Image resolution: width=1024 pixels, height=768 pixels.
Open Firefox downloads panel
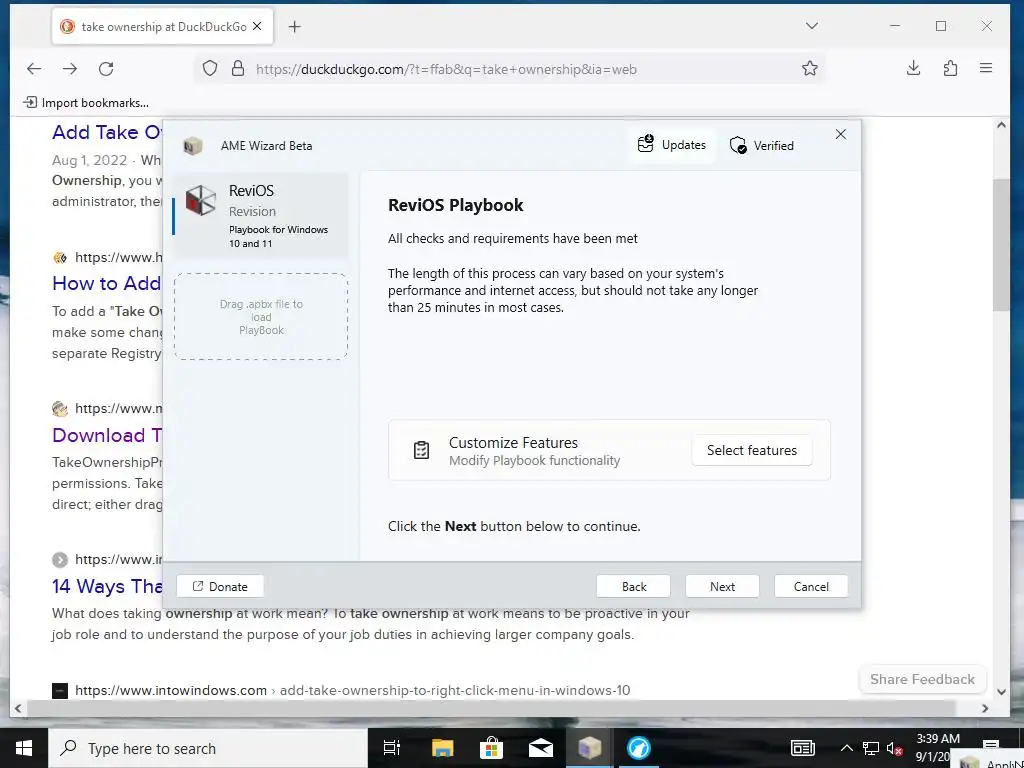point(914,68)
